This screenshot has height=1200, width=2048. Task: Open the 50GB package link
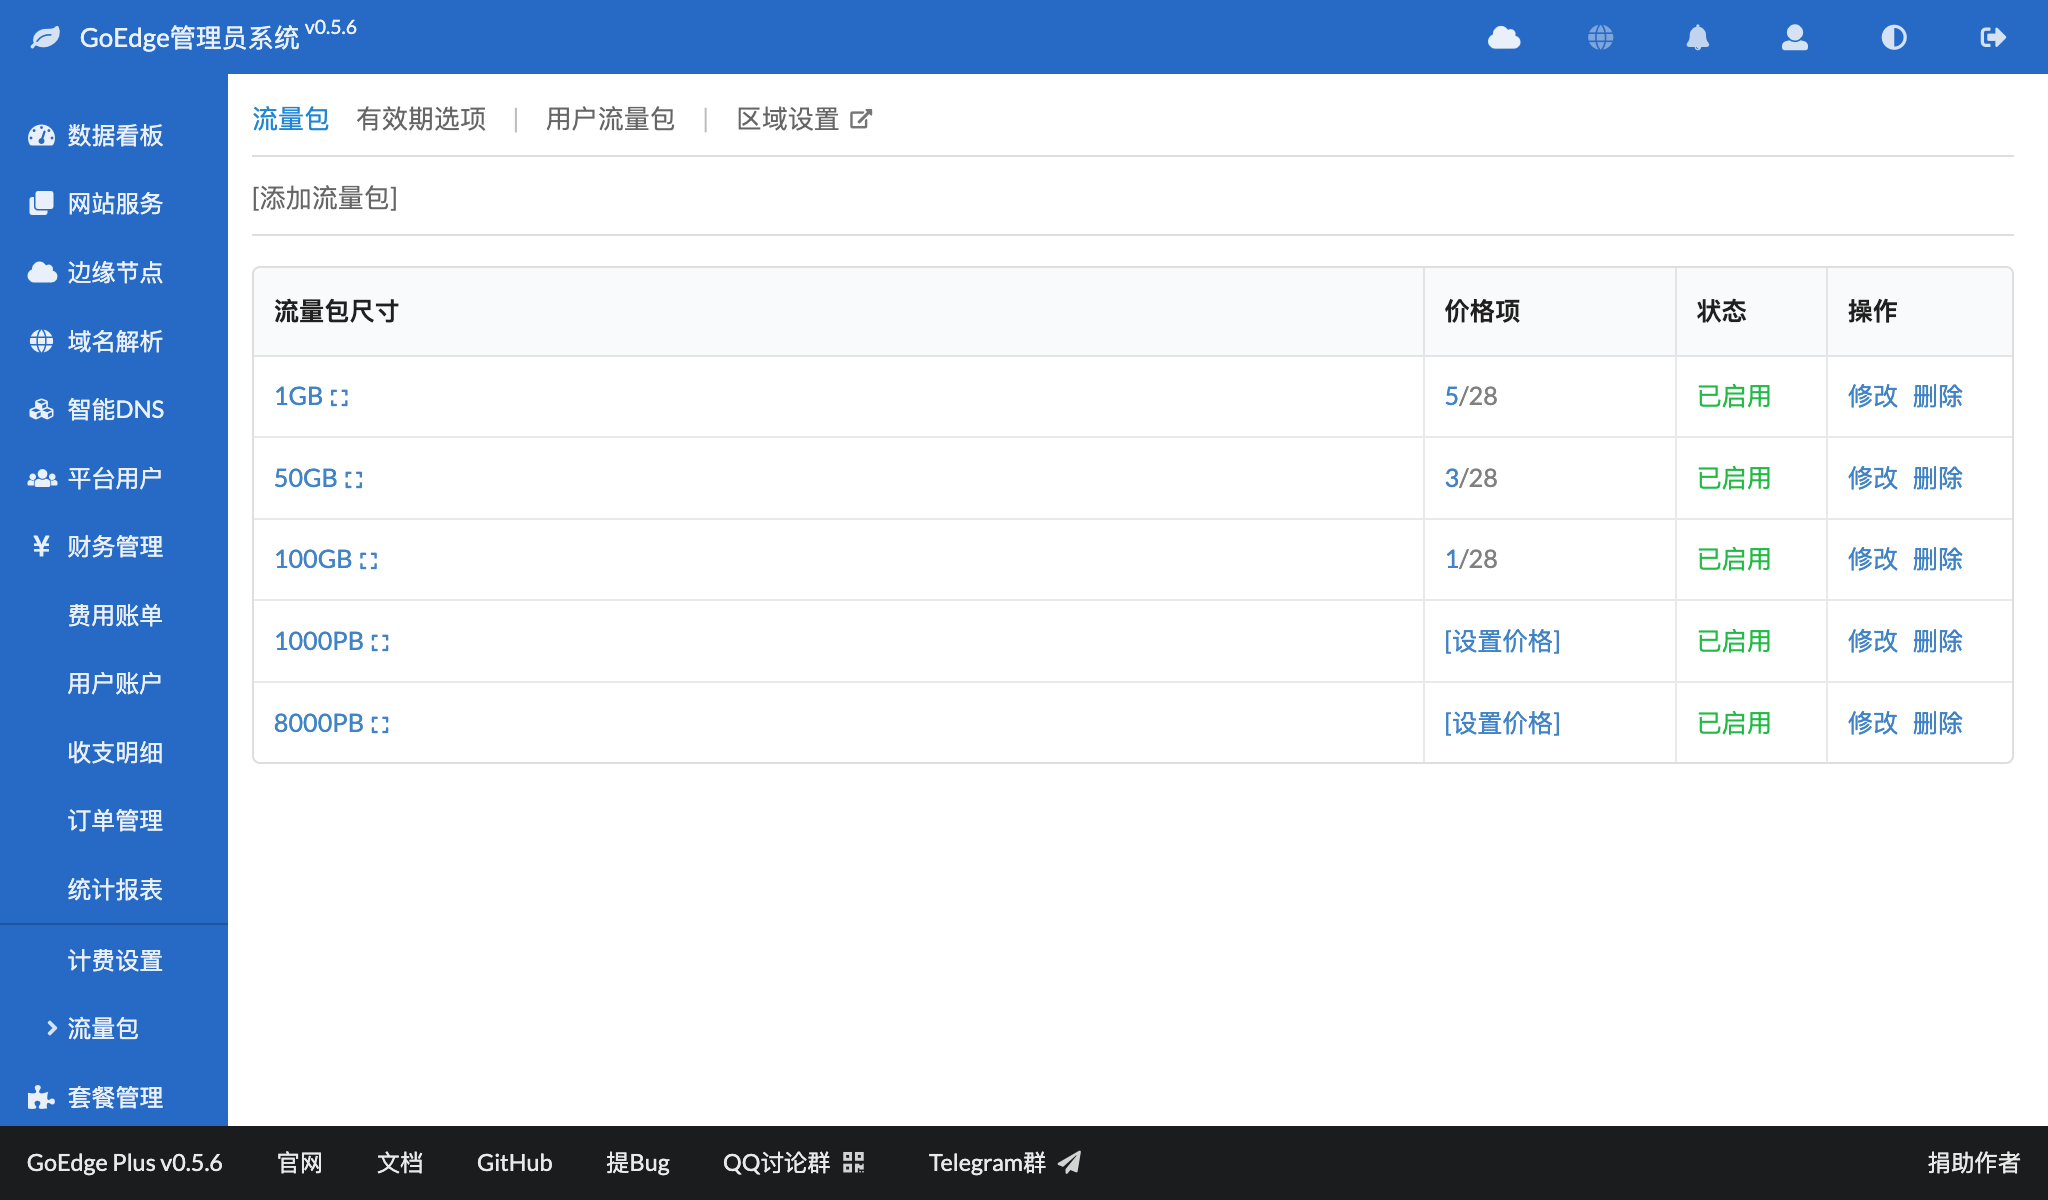coord(305,479)
